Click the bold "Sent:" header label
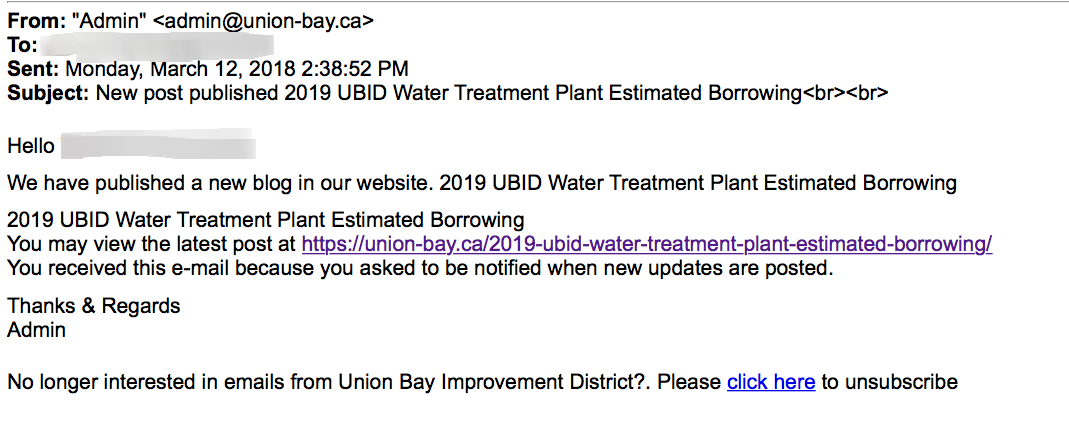Viewport: 1069px width, 433px height. [34, 69]
